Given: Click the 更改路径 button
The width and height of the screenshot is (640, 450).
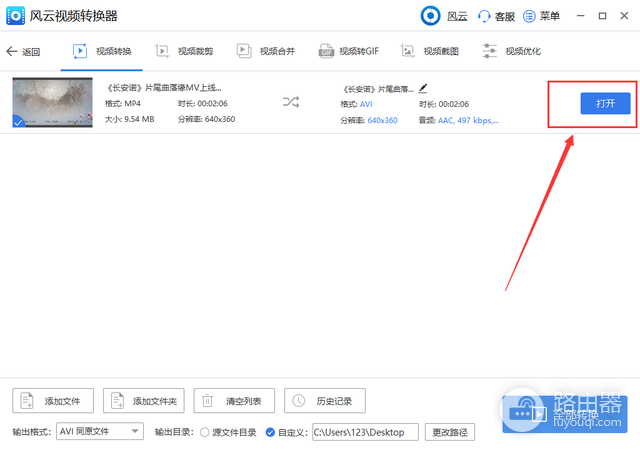Looking at the screenshot, I should [450, 432].
